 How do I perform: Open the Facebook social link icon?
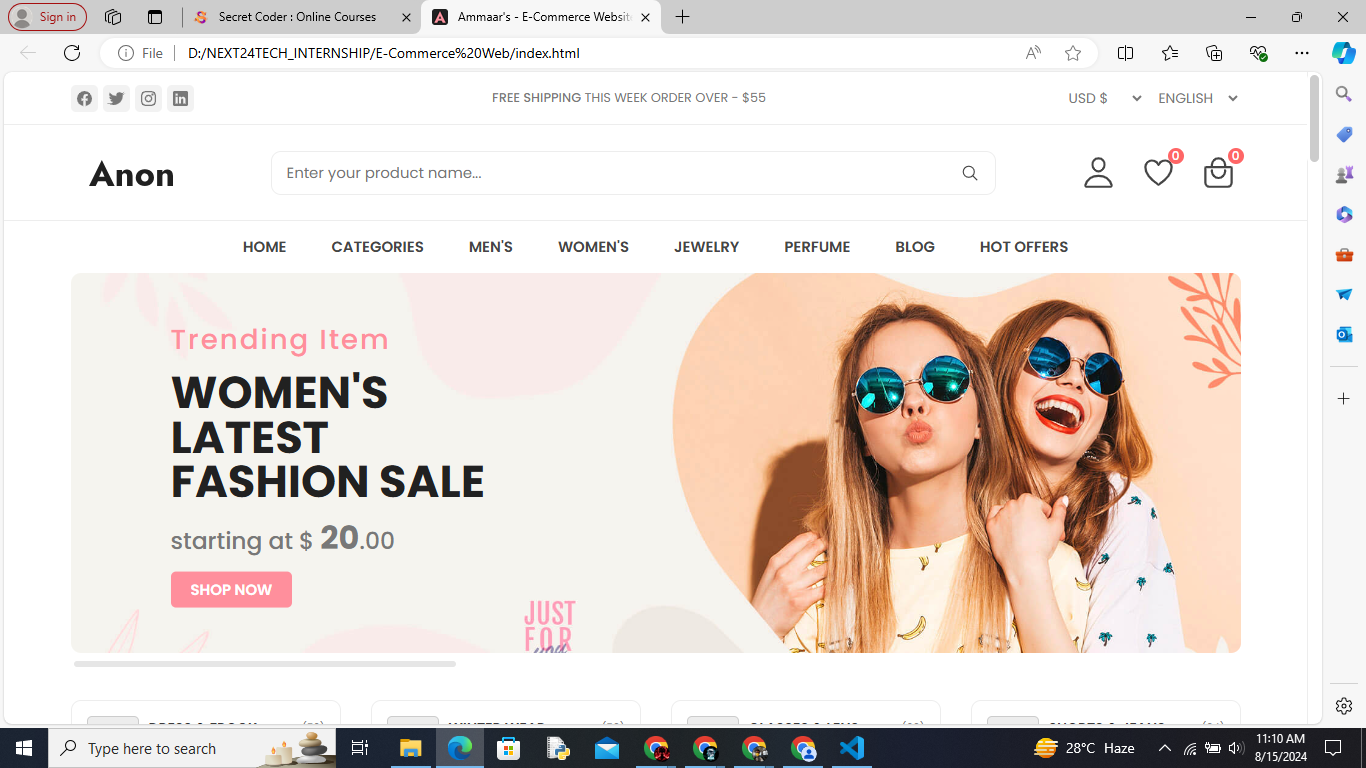[84, 98]
